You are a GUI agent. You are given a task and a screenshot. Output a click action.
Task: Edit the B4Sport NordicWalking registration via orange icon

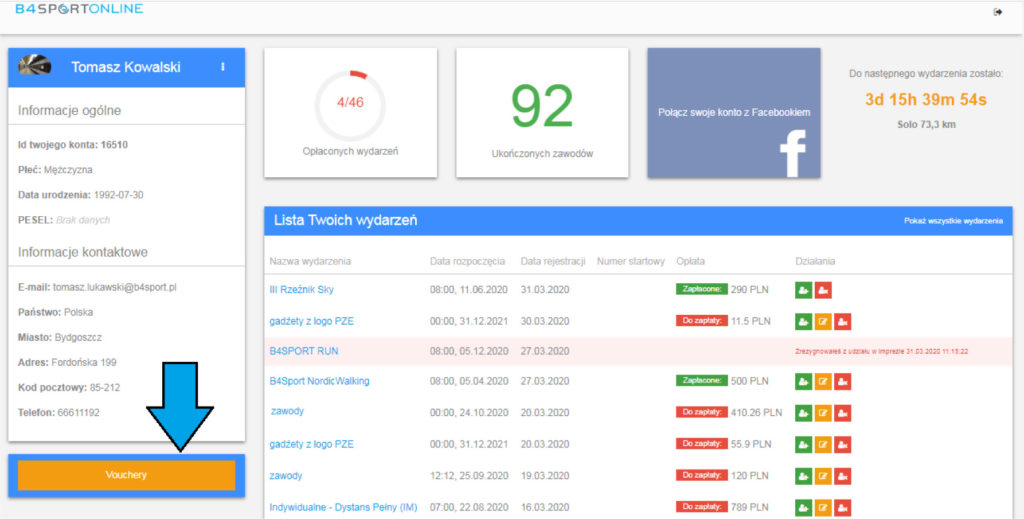tap(823, 381)
